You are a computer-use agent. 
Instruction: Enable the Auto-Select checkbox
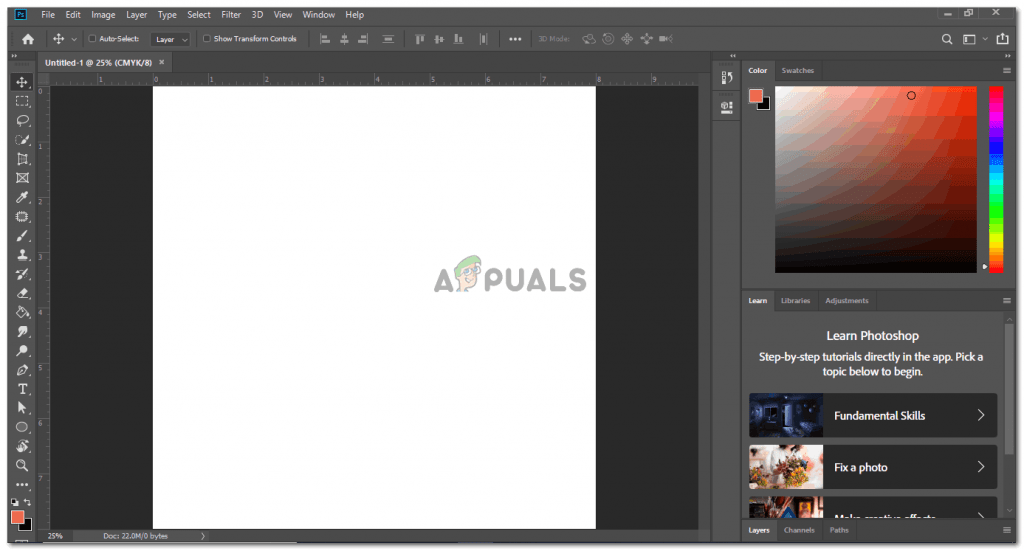[x=92, y=39]
